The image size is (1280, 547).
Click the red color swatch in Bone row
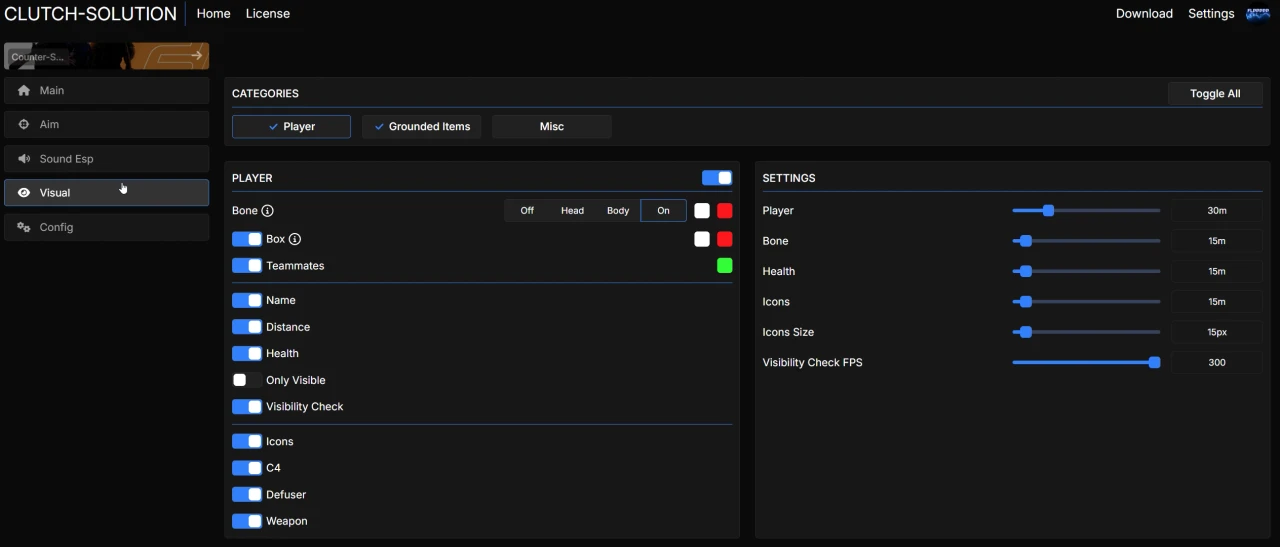pyautogui.click(x=725, y=211)
